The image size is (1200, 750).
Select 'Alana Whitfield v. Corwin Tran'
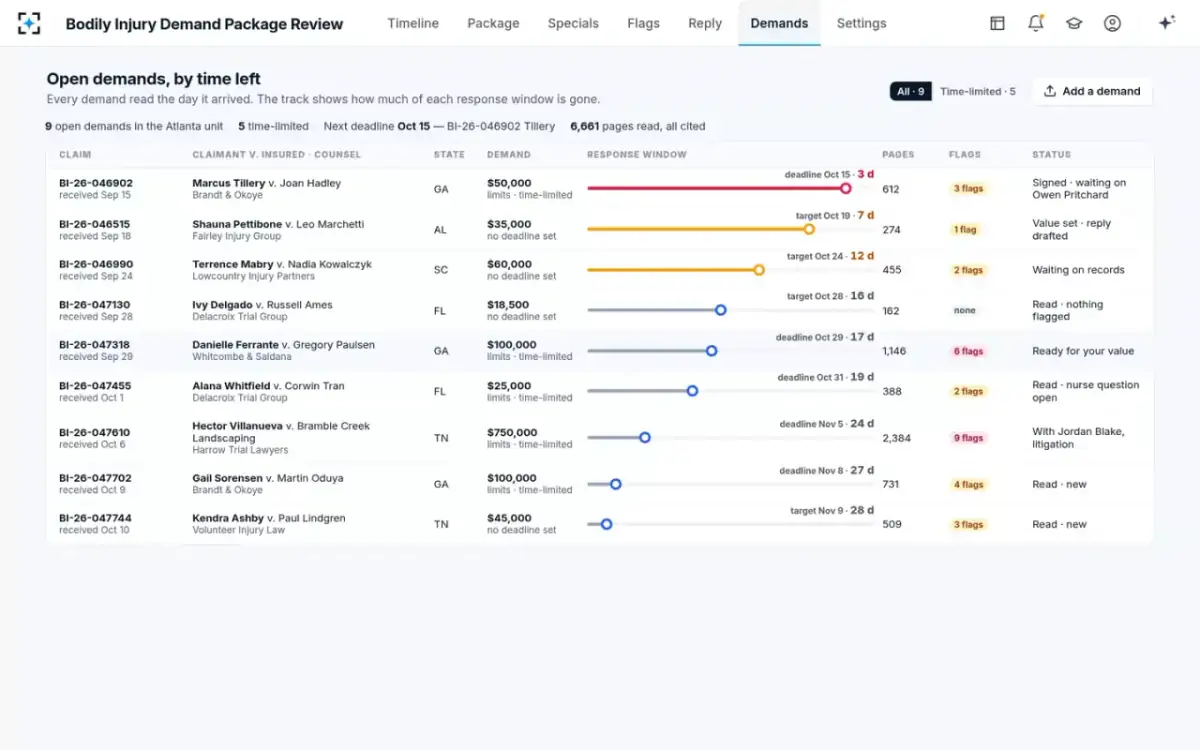pyautogui.click(x=268, y=386)
